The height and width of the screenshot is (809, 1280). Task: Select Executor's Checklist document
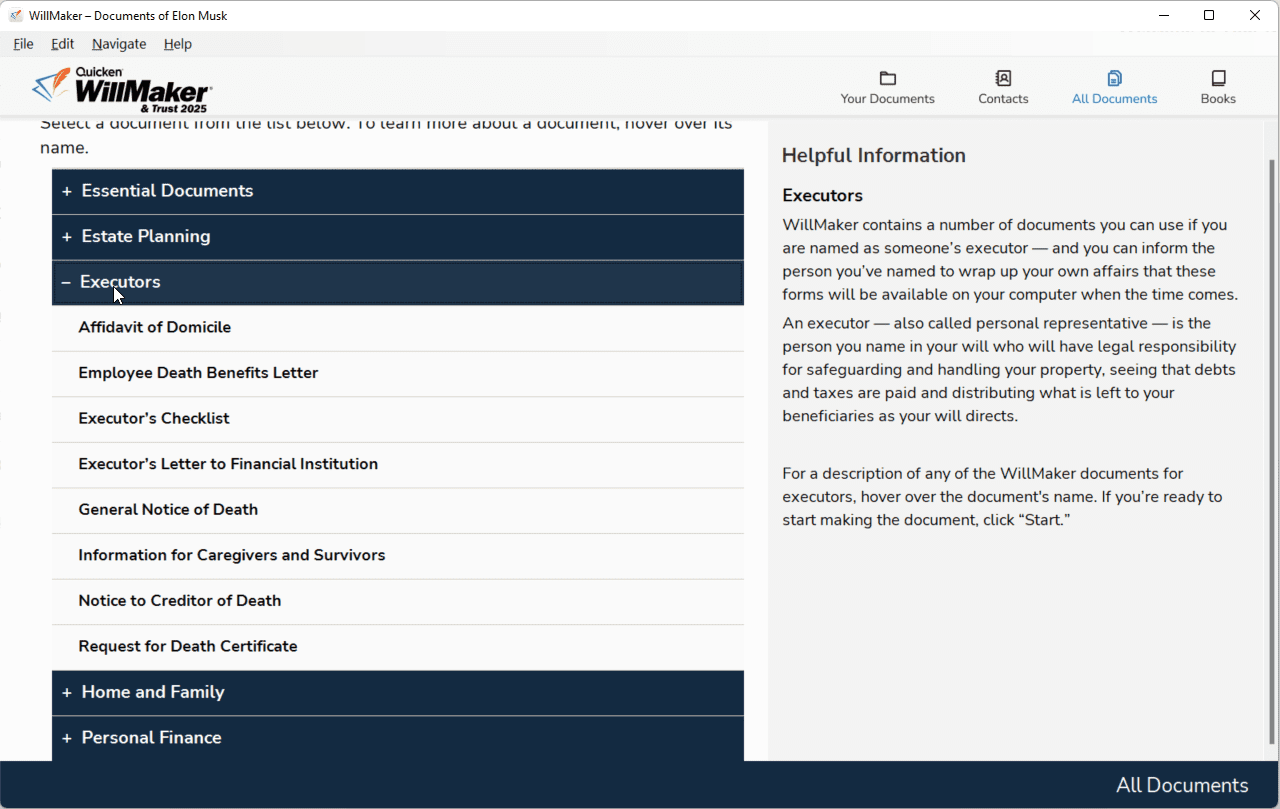(x=154, y=419)
